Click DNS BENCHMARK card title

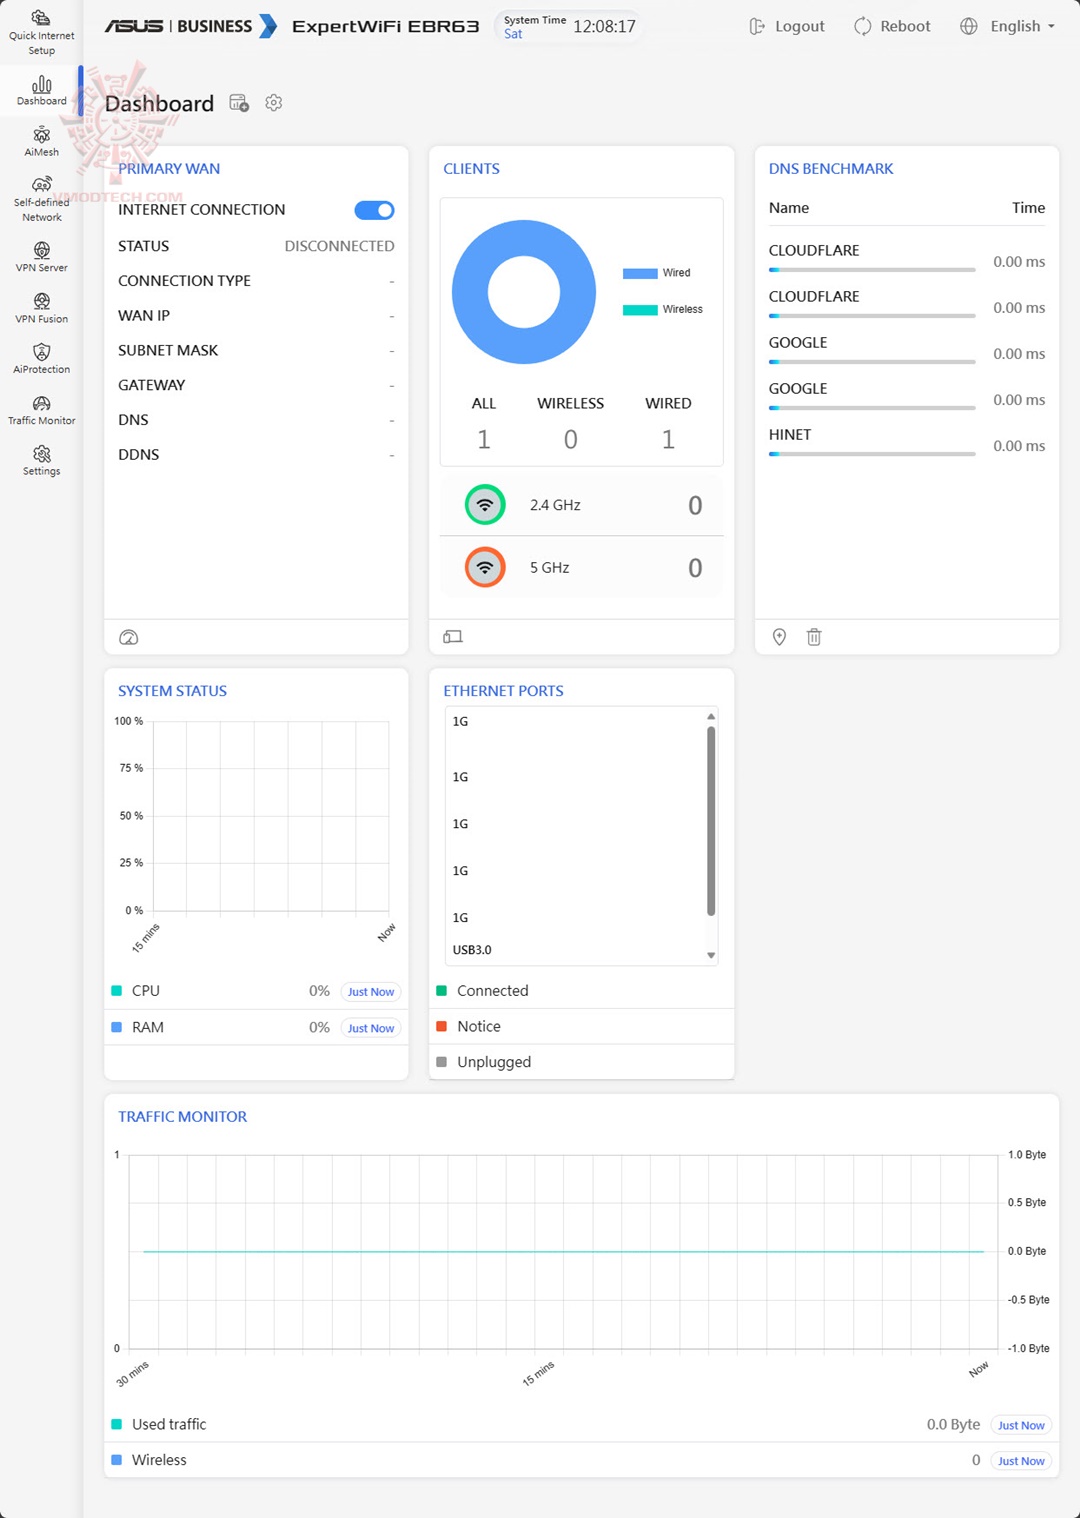(x=831, y=169)
